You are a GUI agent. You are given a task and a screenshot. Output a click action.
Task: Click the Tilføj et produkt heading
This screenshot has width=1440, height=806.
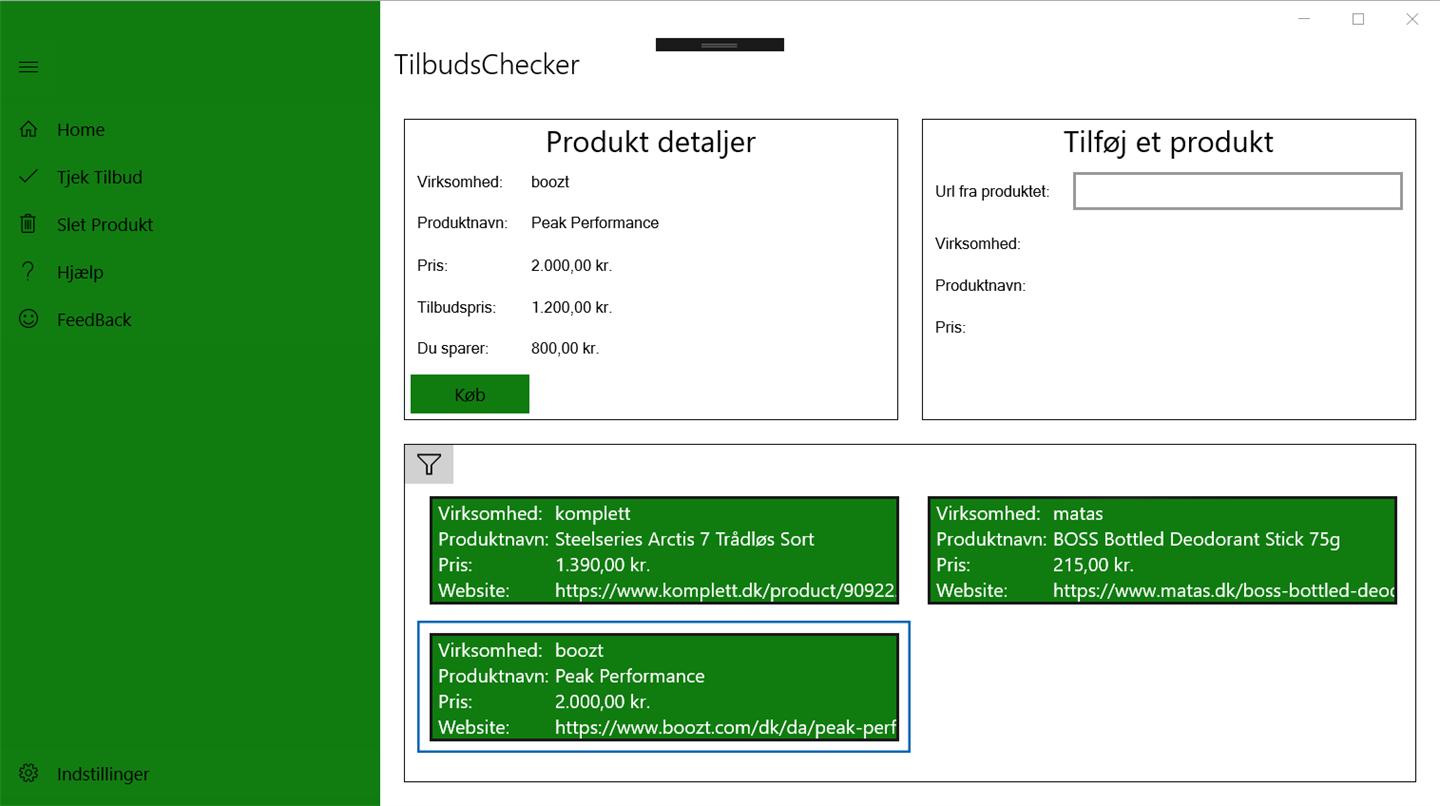click(1168, 142)
